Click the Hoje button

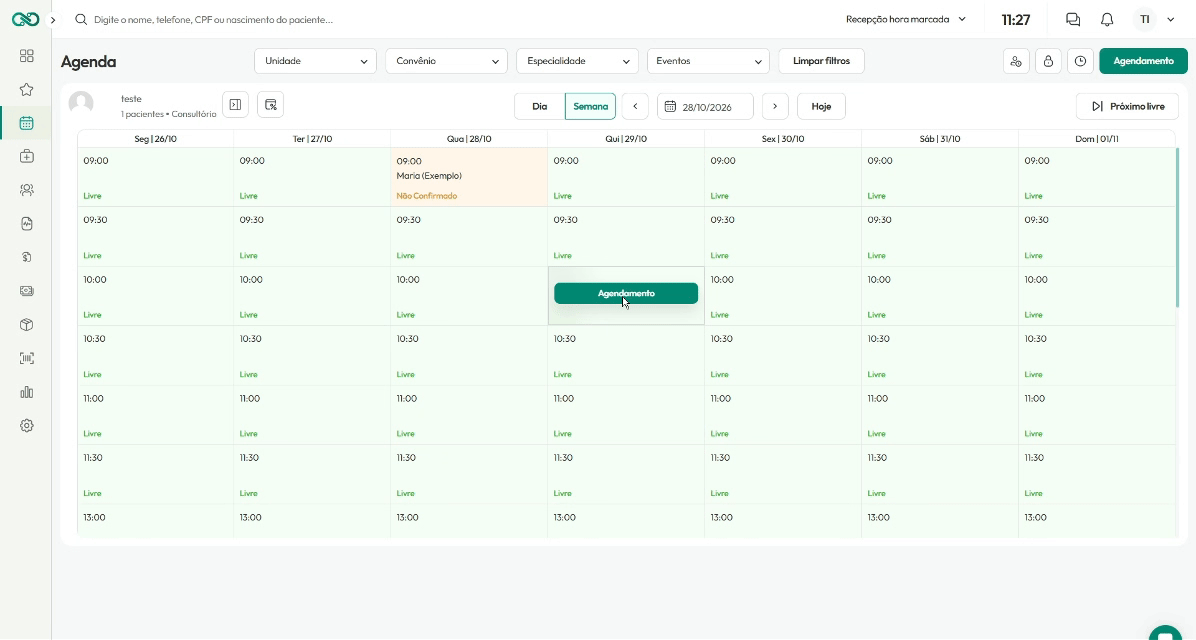click(821, 106)
